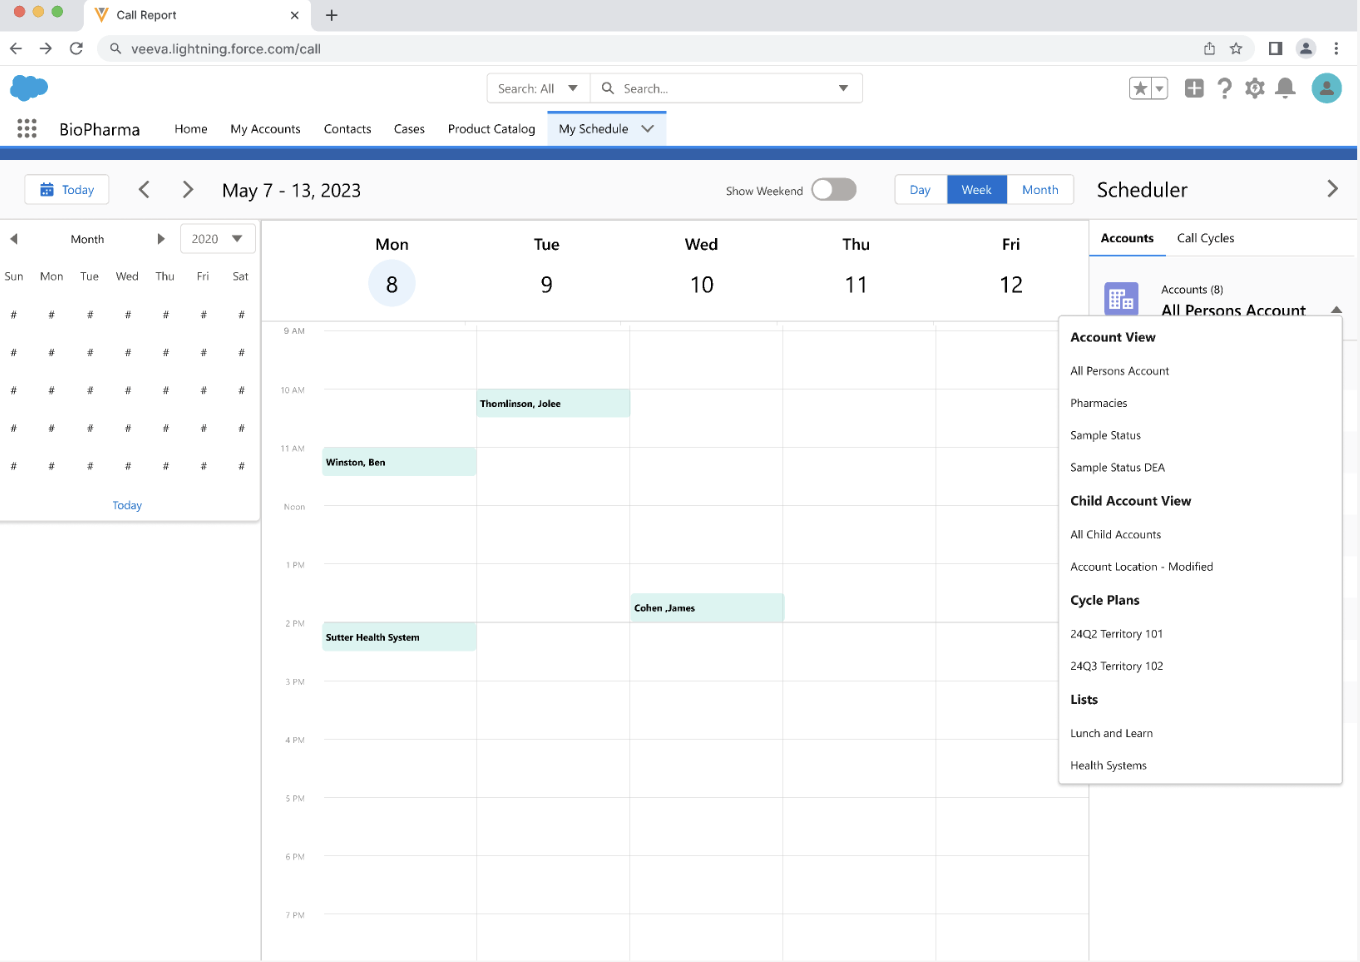This screenshot has width=1360, height=962.
Task: Switch calendar to Month view
Action: [1040, 190]
